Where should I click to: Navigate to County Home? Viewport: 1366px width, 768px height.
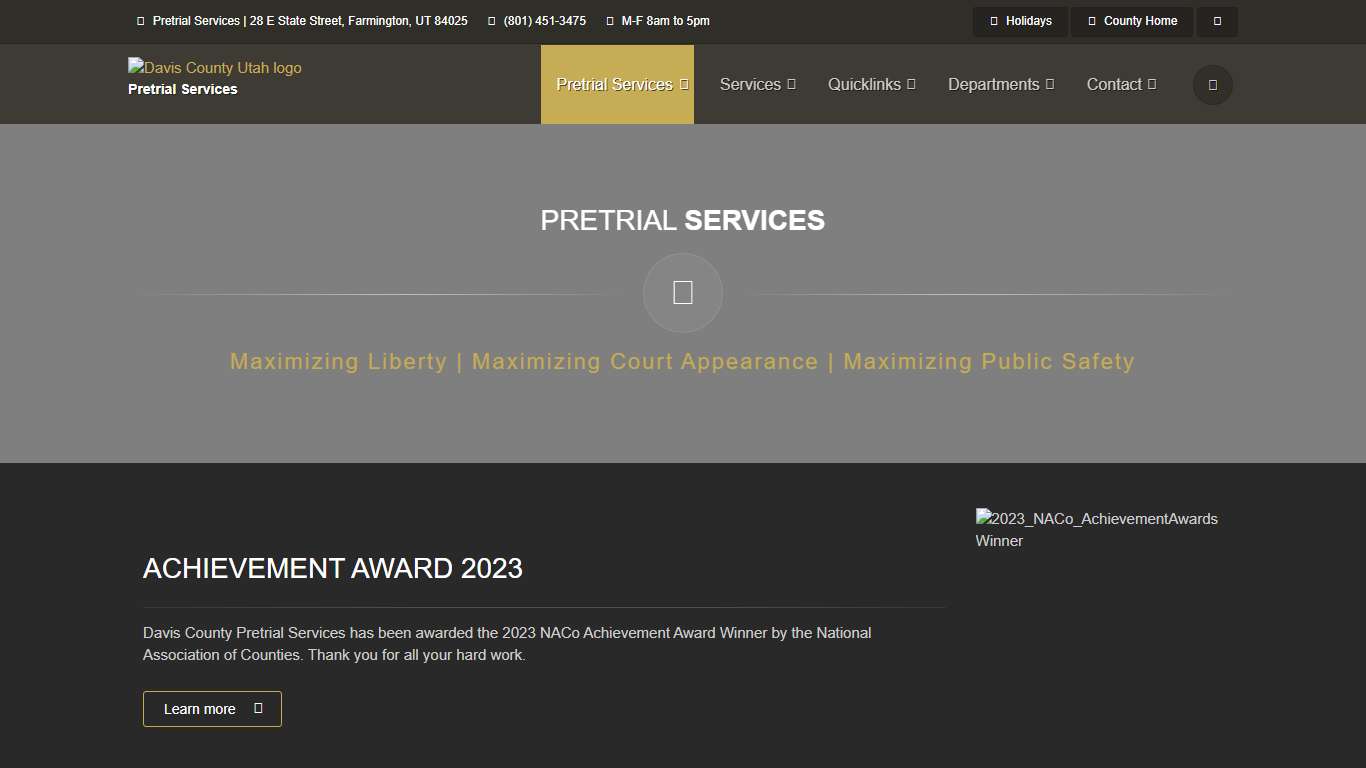pos(1131,21)
